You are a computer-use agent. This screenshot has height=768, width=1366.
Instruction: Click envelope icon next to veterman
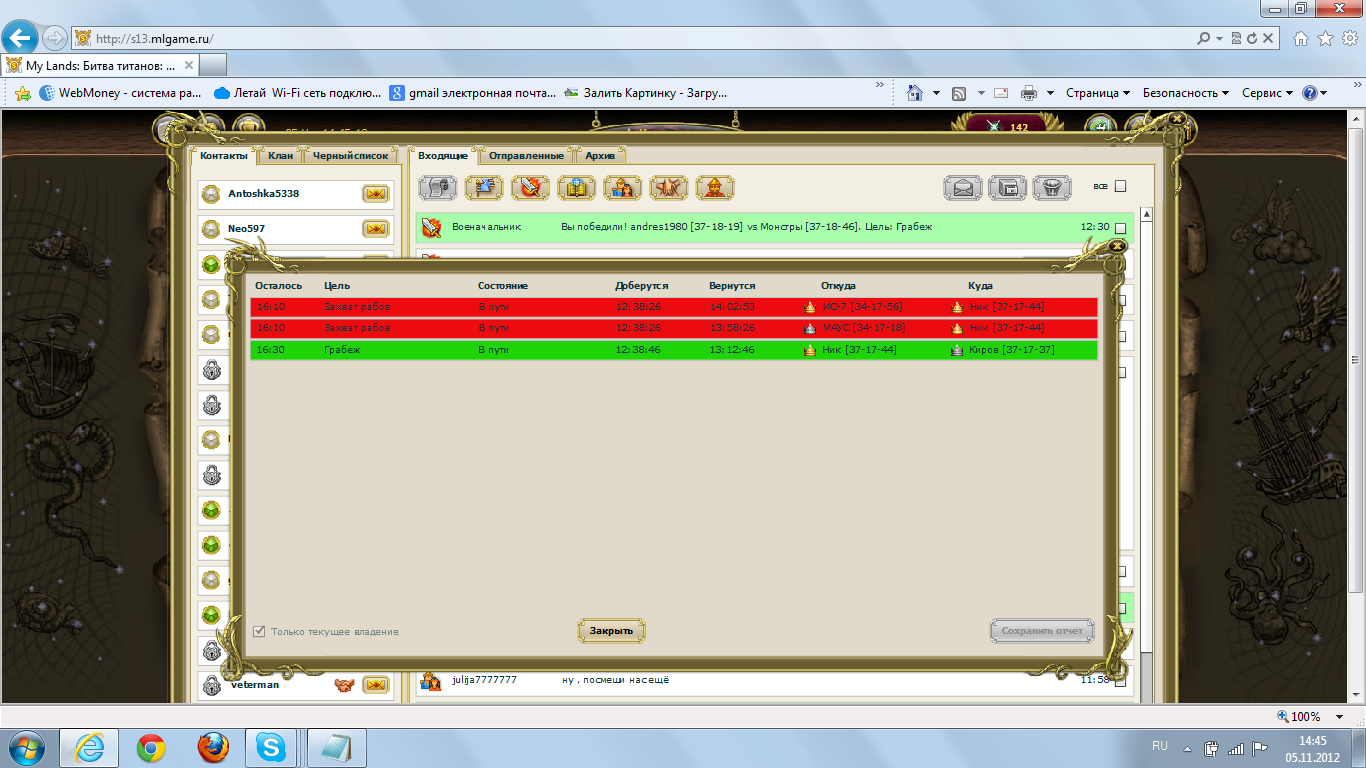[x=376, y=685]
